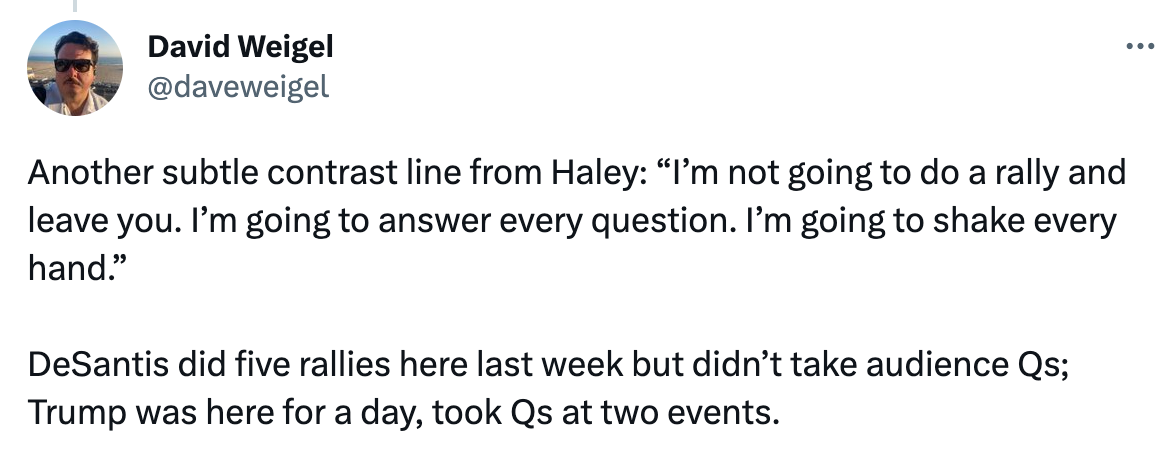1176x458 pixels.
Task: Open David Weigel's profile picture
Action: coord(75,68)
